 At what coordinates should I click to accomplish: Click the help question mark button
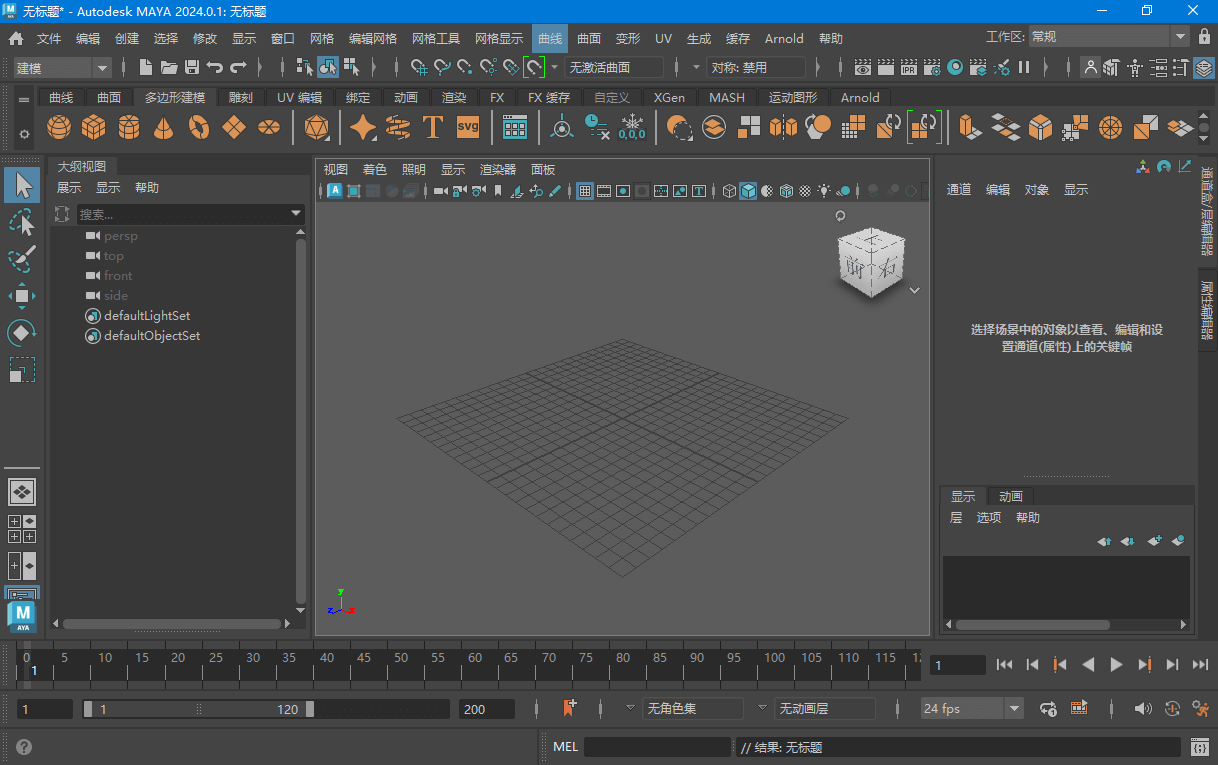coord(22,746)
